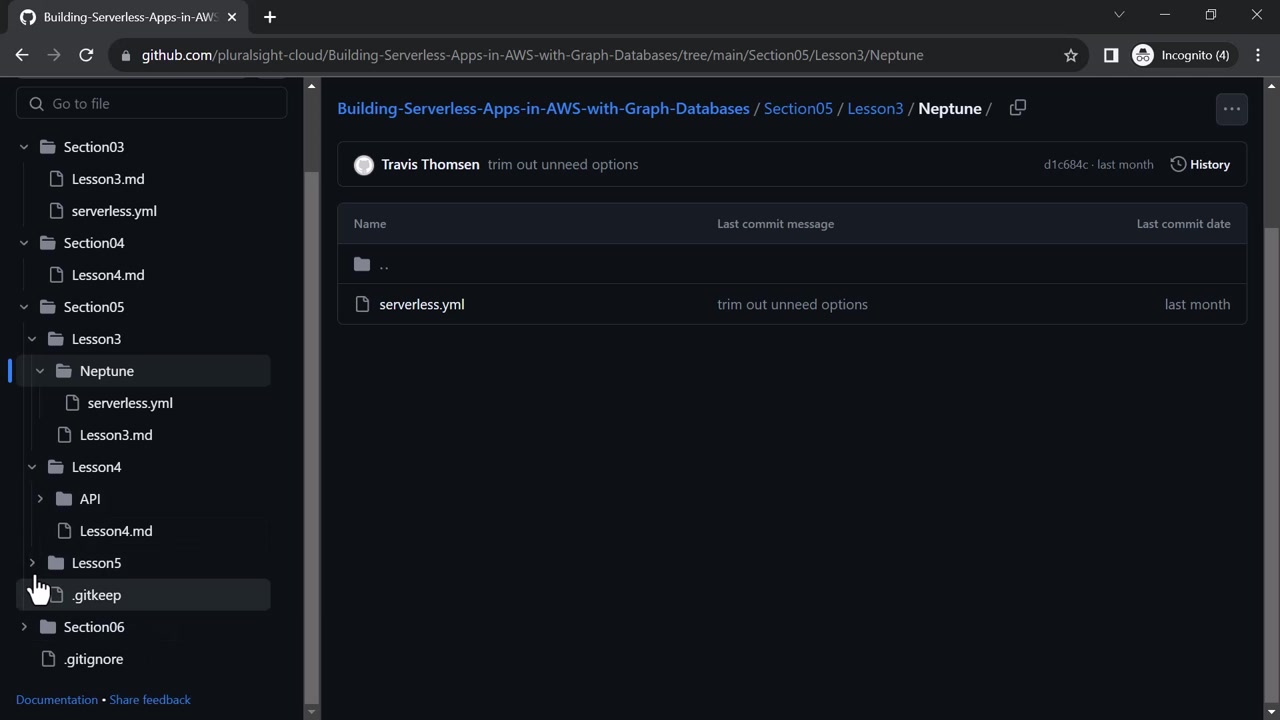Go to Lesson3 via the breadcrumb
Viewport: 1280px width, 720px height.
[875, 108]
